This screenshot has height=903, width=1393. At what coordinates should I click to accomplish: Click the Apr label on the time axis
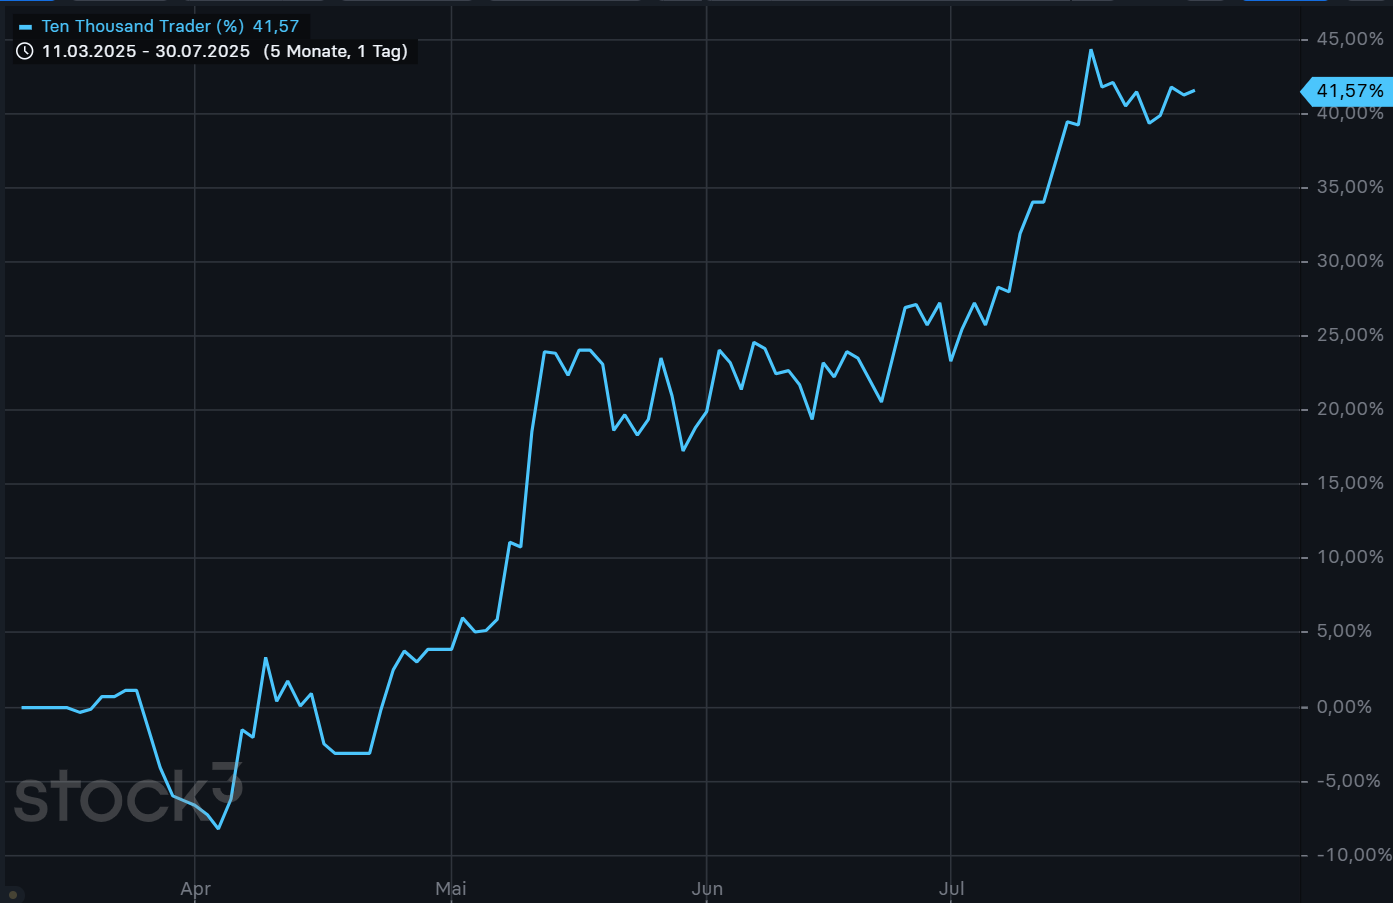click(x=195, y=889)
